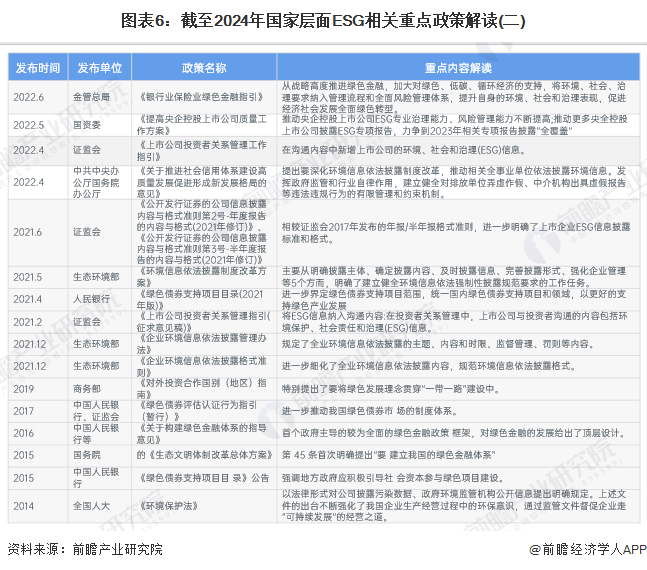Viewport: 647px width, 570px height.
Task: Select the date cell '2021.5'
Action: coord(28,277)
